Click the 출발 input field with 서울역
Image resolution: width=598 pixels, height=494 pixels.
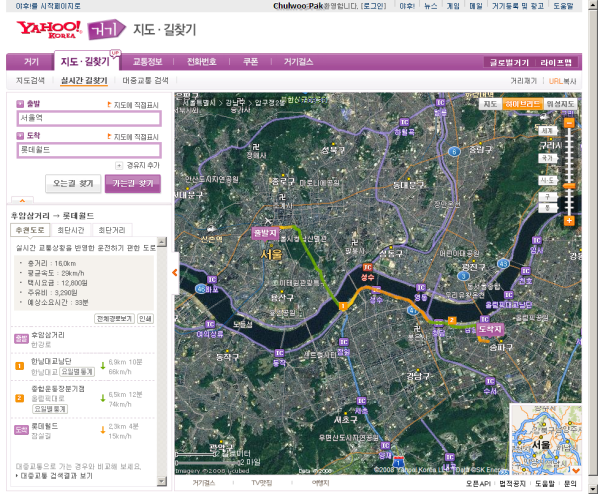click(x=89, y=118)
